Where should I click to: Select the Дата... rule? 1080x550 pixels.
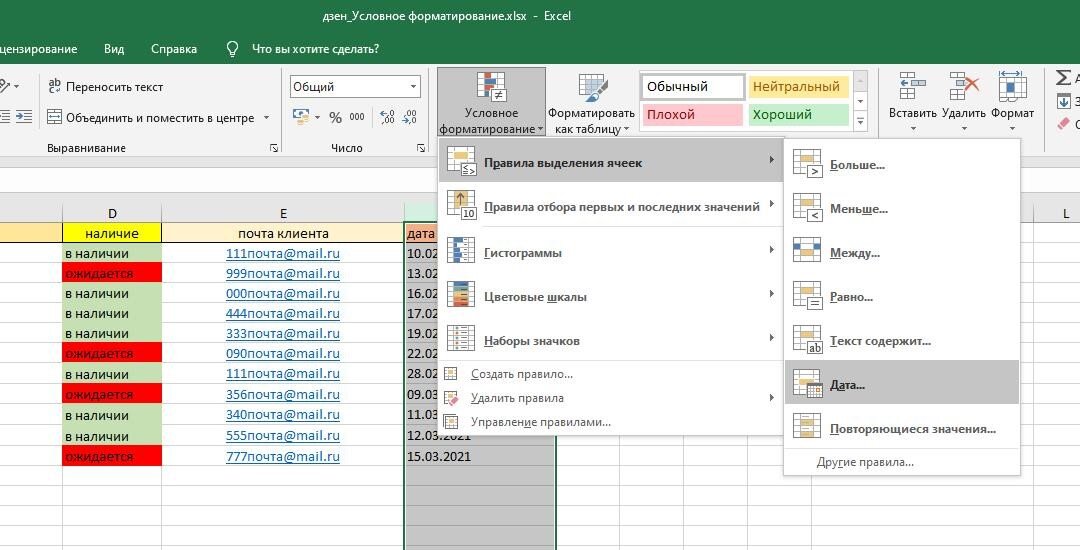(902, 383)
